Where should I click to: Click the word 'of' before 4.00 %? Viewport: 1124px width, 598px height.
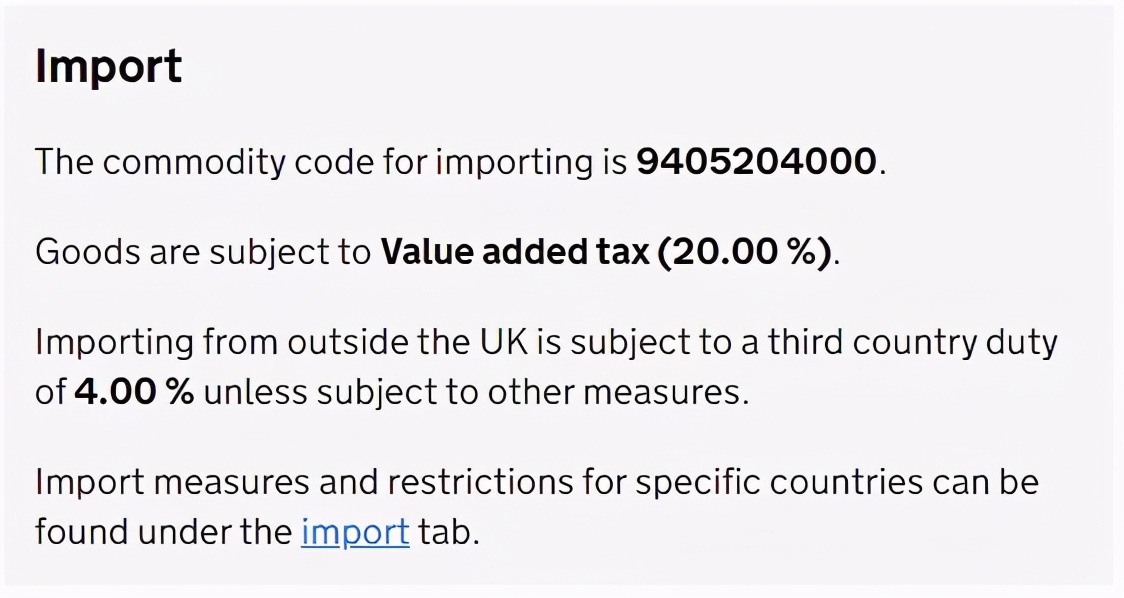click(50, 391)
